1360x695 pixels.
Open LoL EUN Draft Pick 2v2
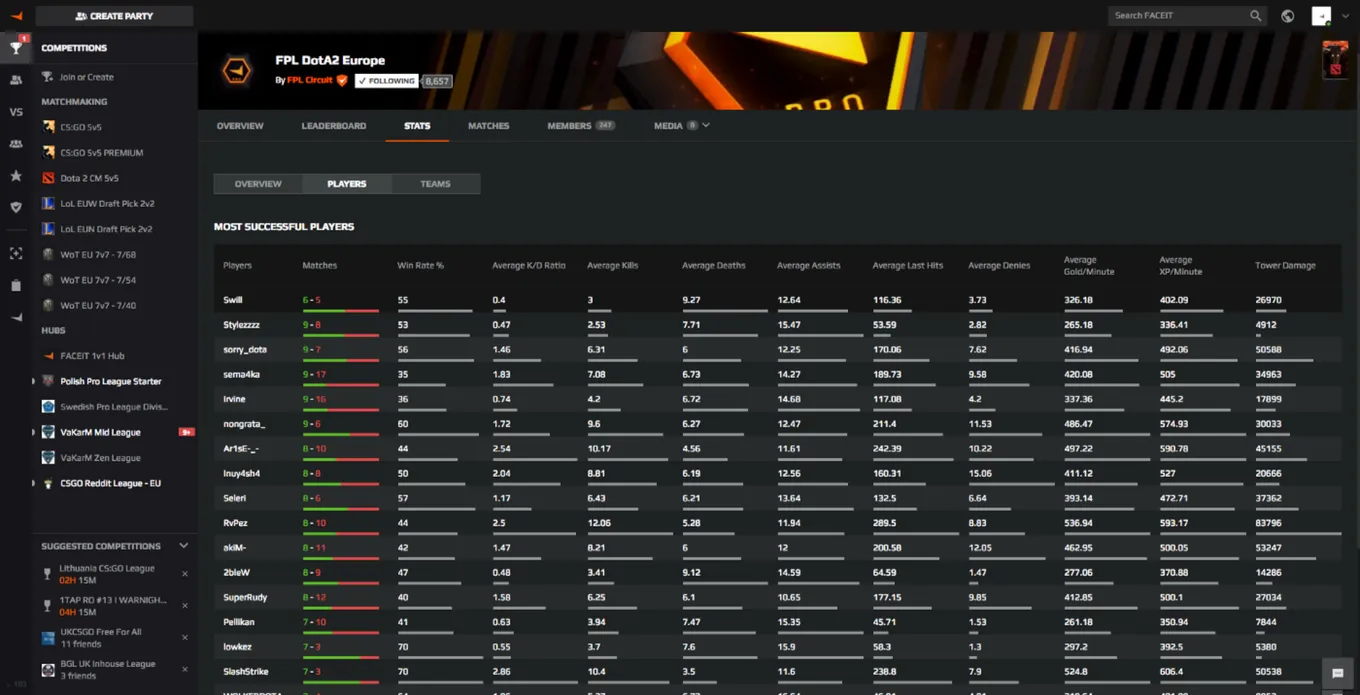coord(106,229)
